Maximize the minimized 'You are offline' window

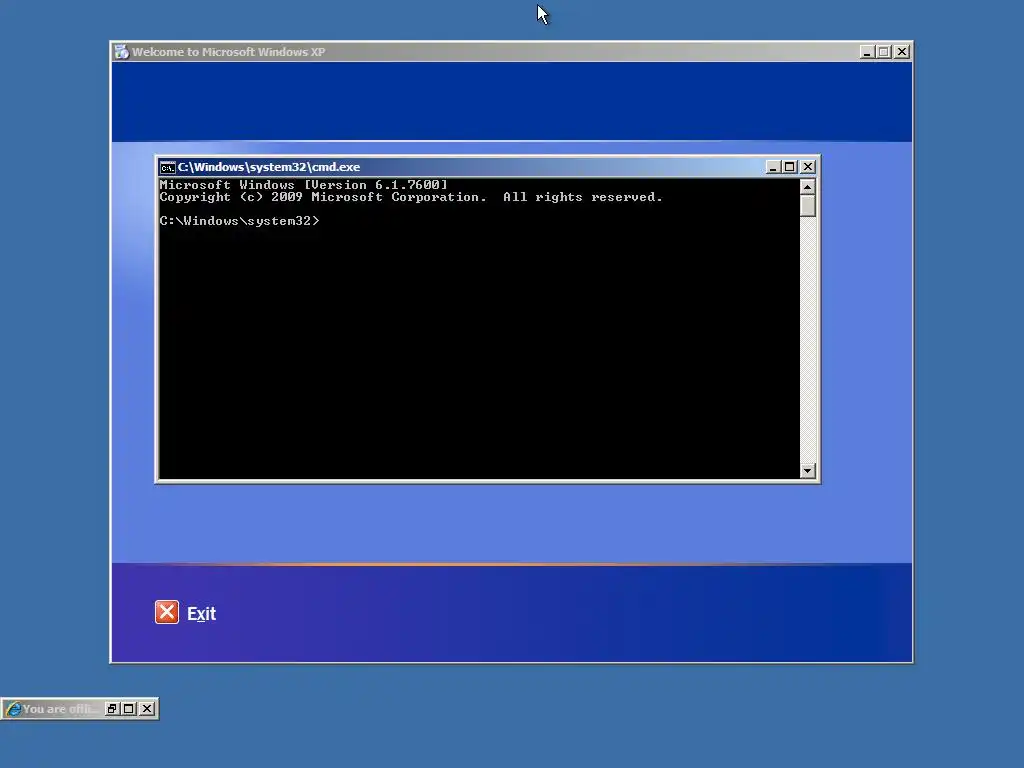click(129, 709)
